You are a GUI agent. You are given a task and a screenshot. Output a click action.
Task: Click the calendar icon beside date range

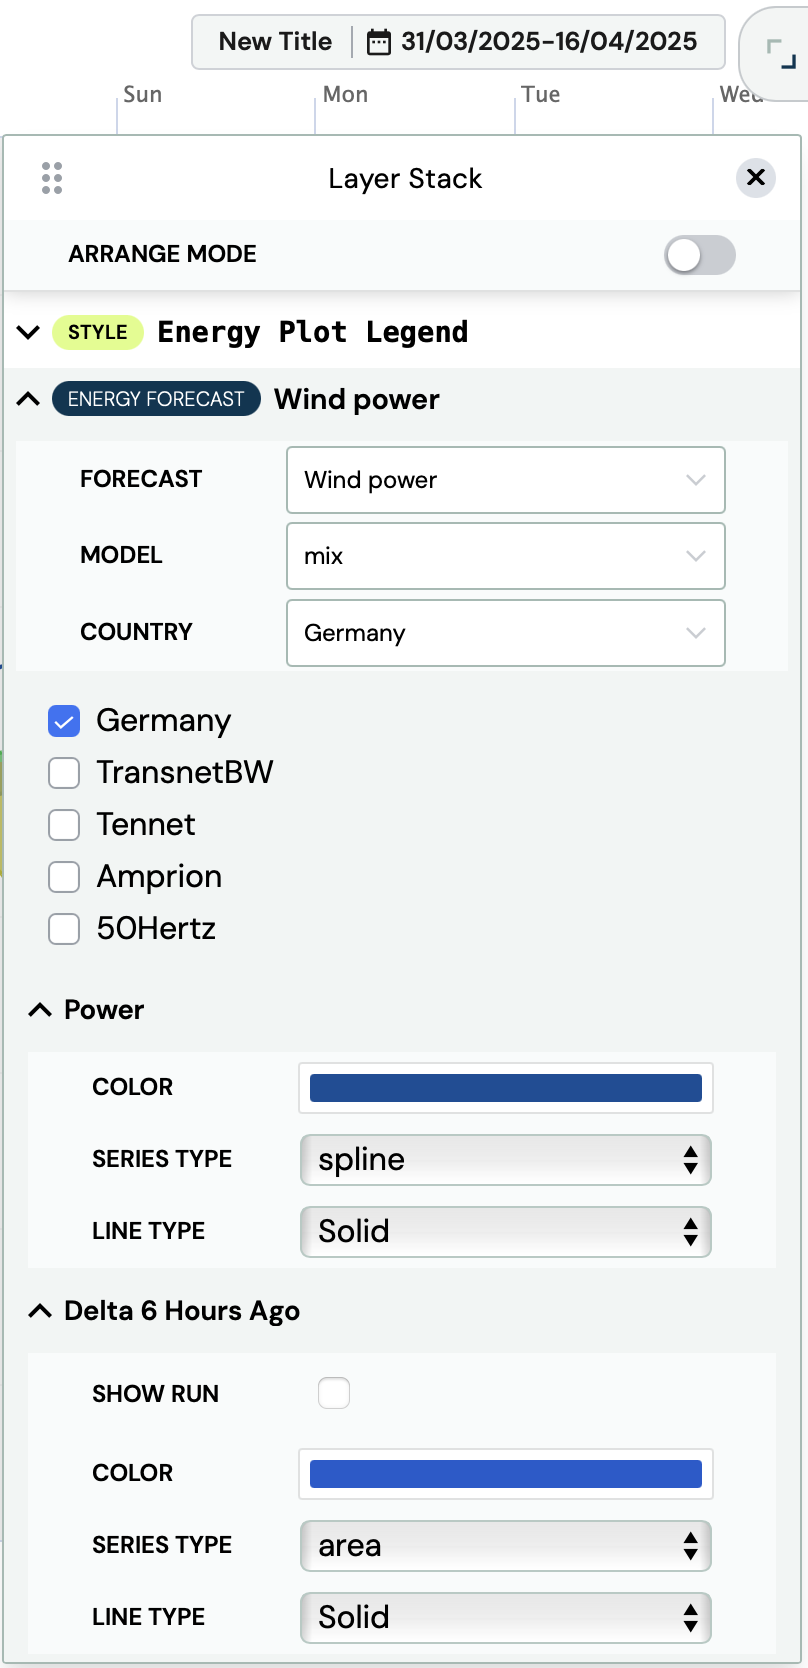point(379,42)
